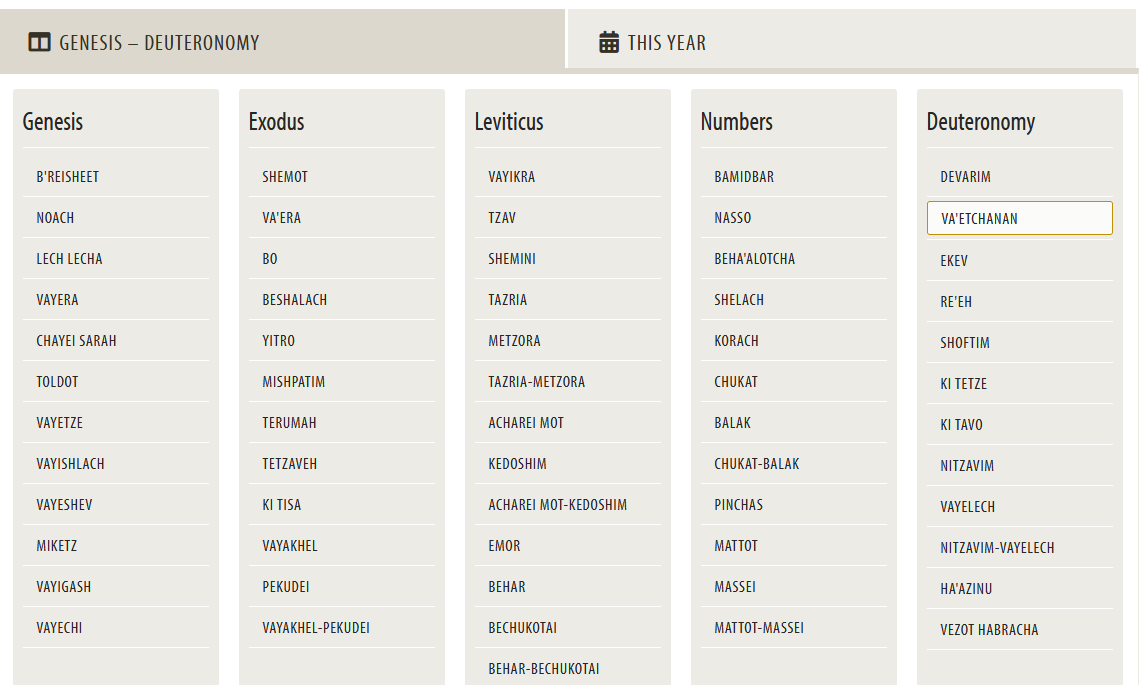Image resolution: width=1143 pixels, height=685 pixels.
Task: Go to the Vezot Habracha portion
Action: pyautogui.click(x=989, y=630)
